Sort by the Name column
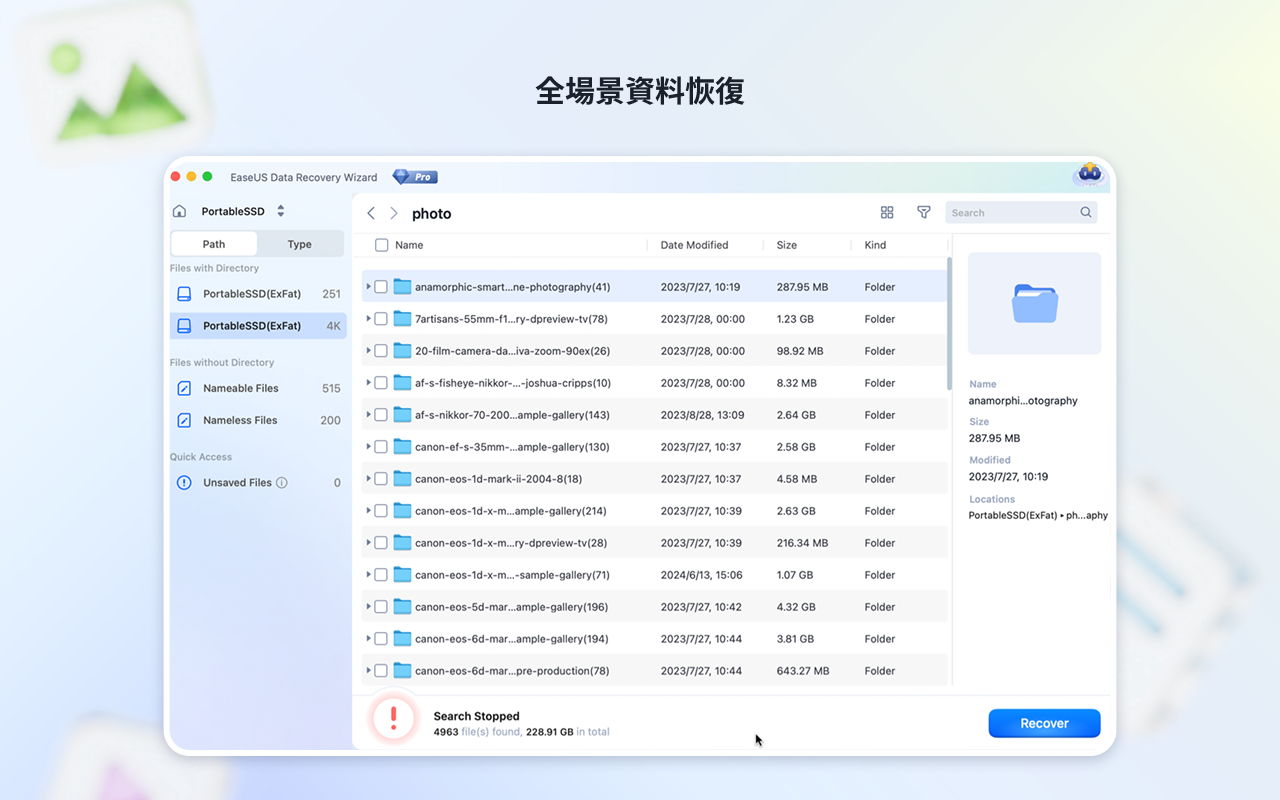Image resolution: width=1280 pixels, height=800 pixels. pyautogui.click(x=409, y=245)
